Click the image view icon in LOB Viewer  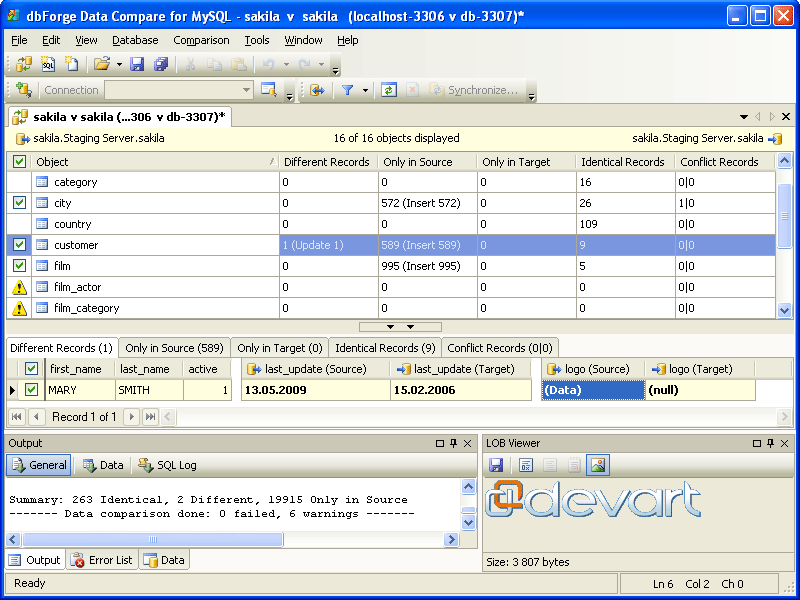[598, 465]
